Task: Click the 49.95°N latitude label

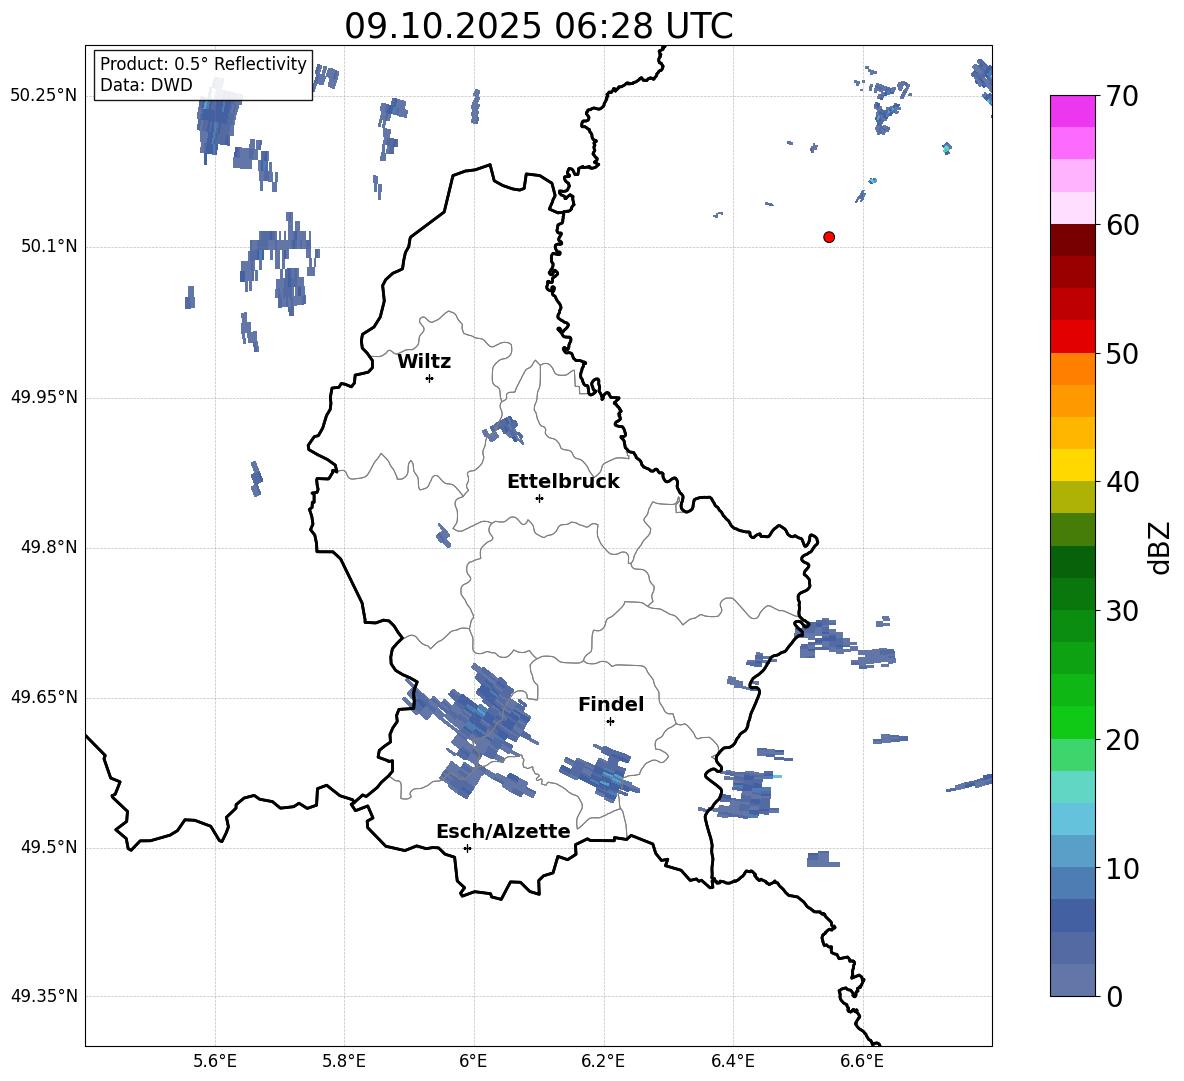Action: pos(44,397)
